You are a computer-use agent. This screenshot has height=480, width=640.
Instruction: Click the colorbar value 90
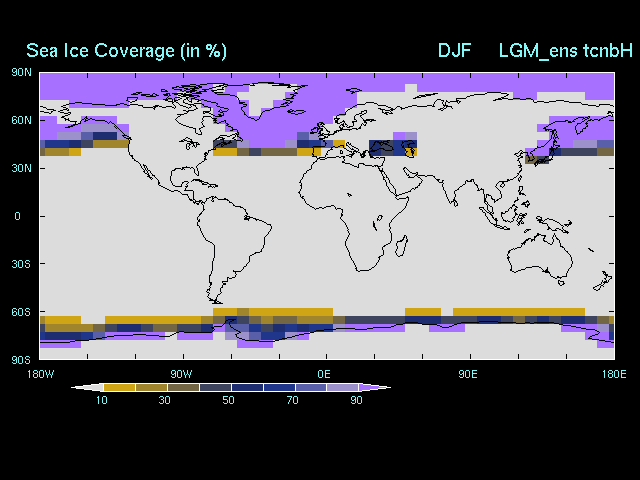coord(356,400)
